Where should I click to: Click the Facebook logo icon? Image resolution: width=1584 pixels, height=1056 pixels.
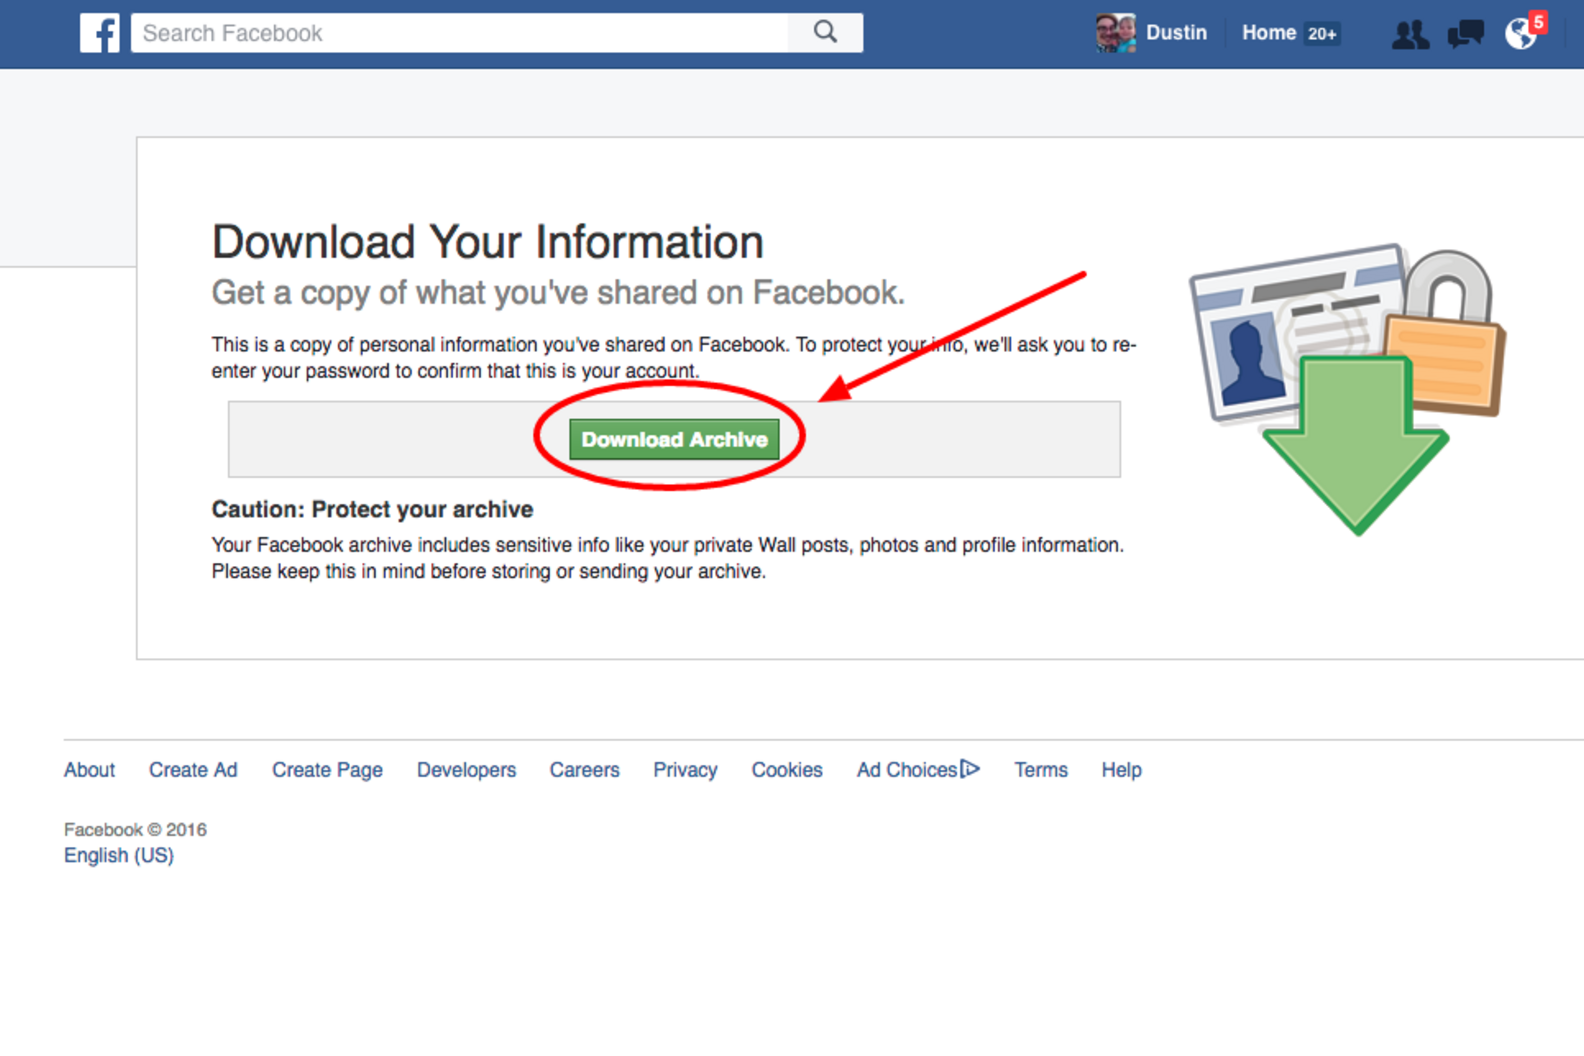pos(99,33)
